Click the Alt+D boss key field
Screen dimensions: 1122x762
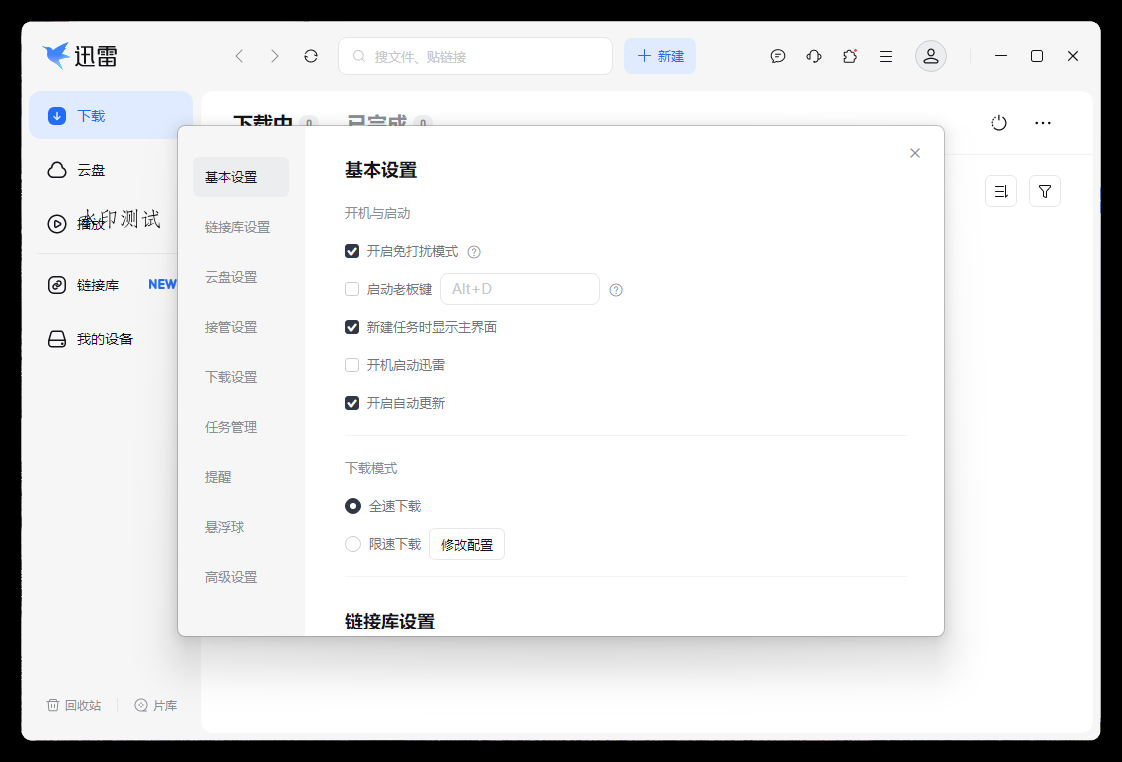click(x=519, y=289)
